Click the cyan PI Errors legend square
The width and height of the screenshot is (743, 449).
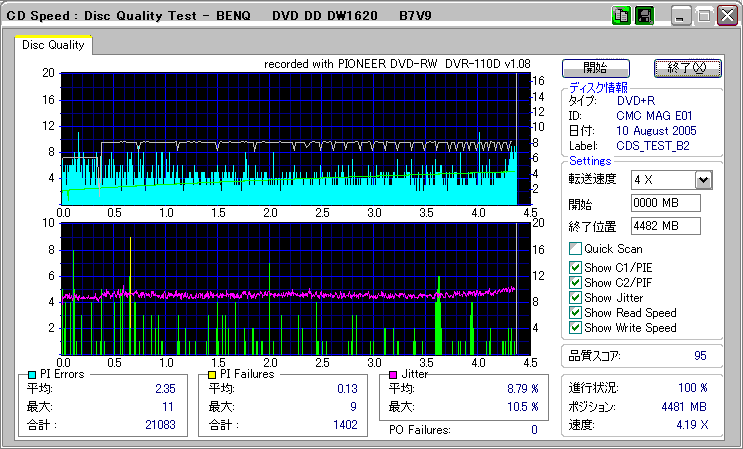click(31, 374)
